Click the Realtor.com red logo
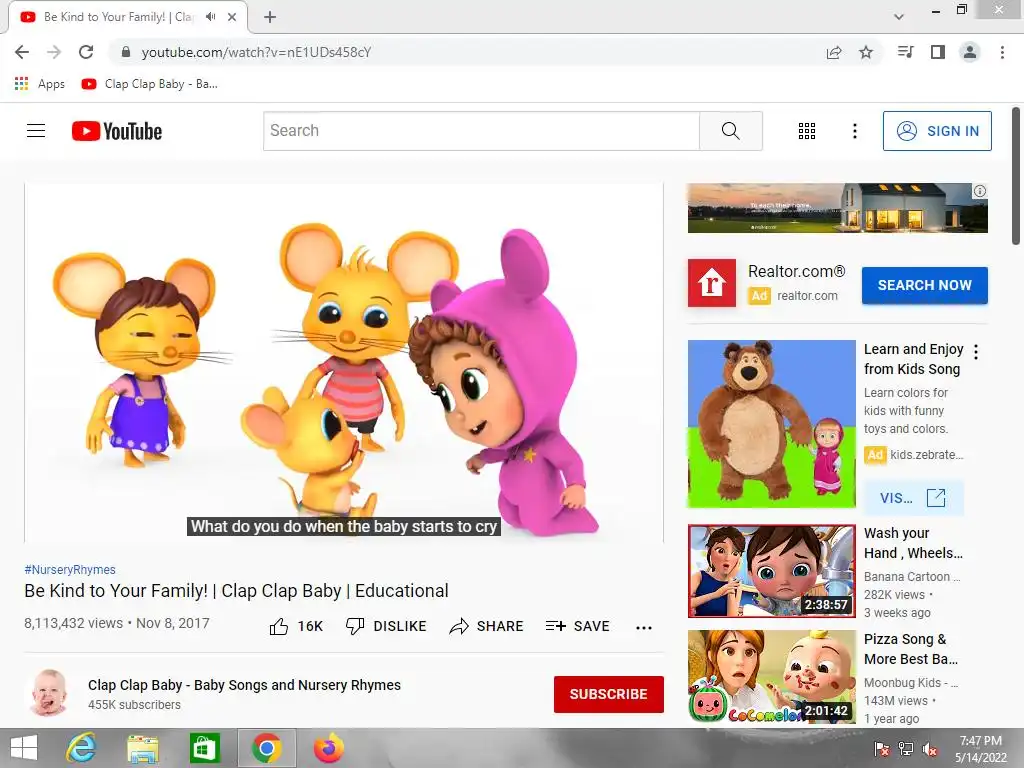 click(712, 283)
